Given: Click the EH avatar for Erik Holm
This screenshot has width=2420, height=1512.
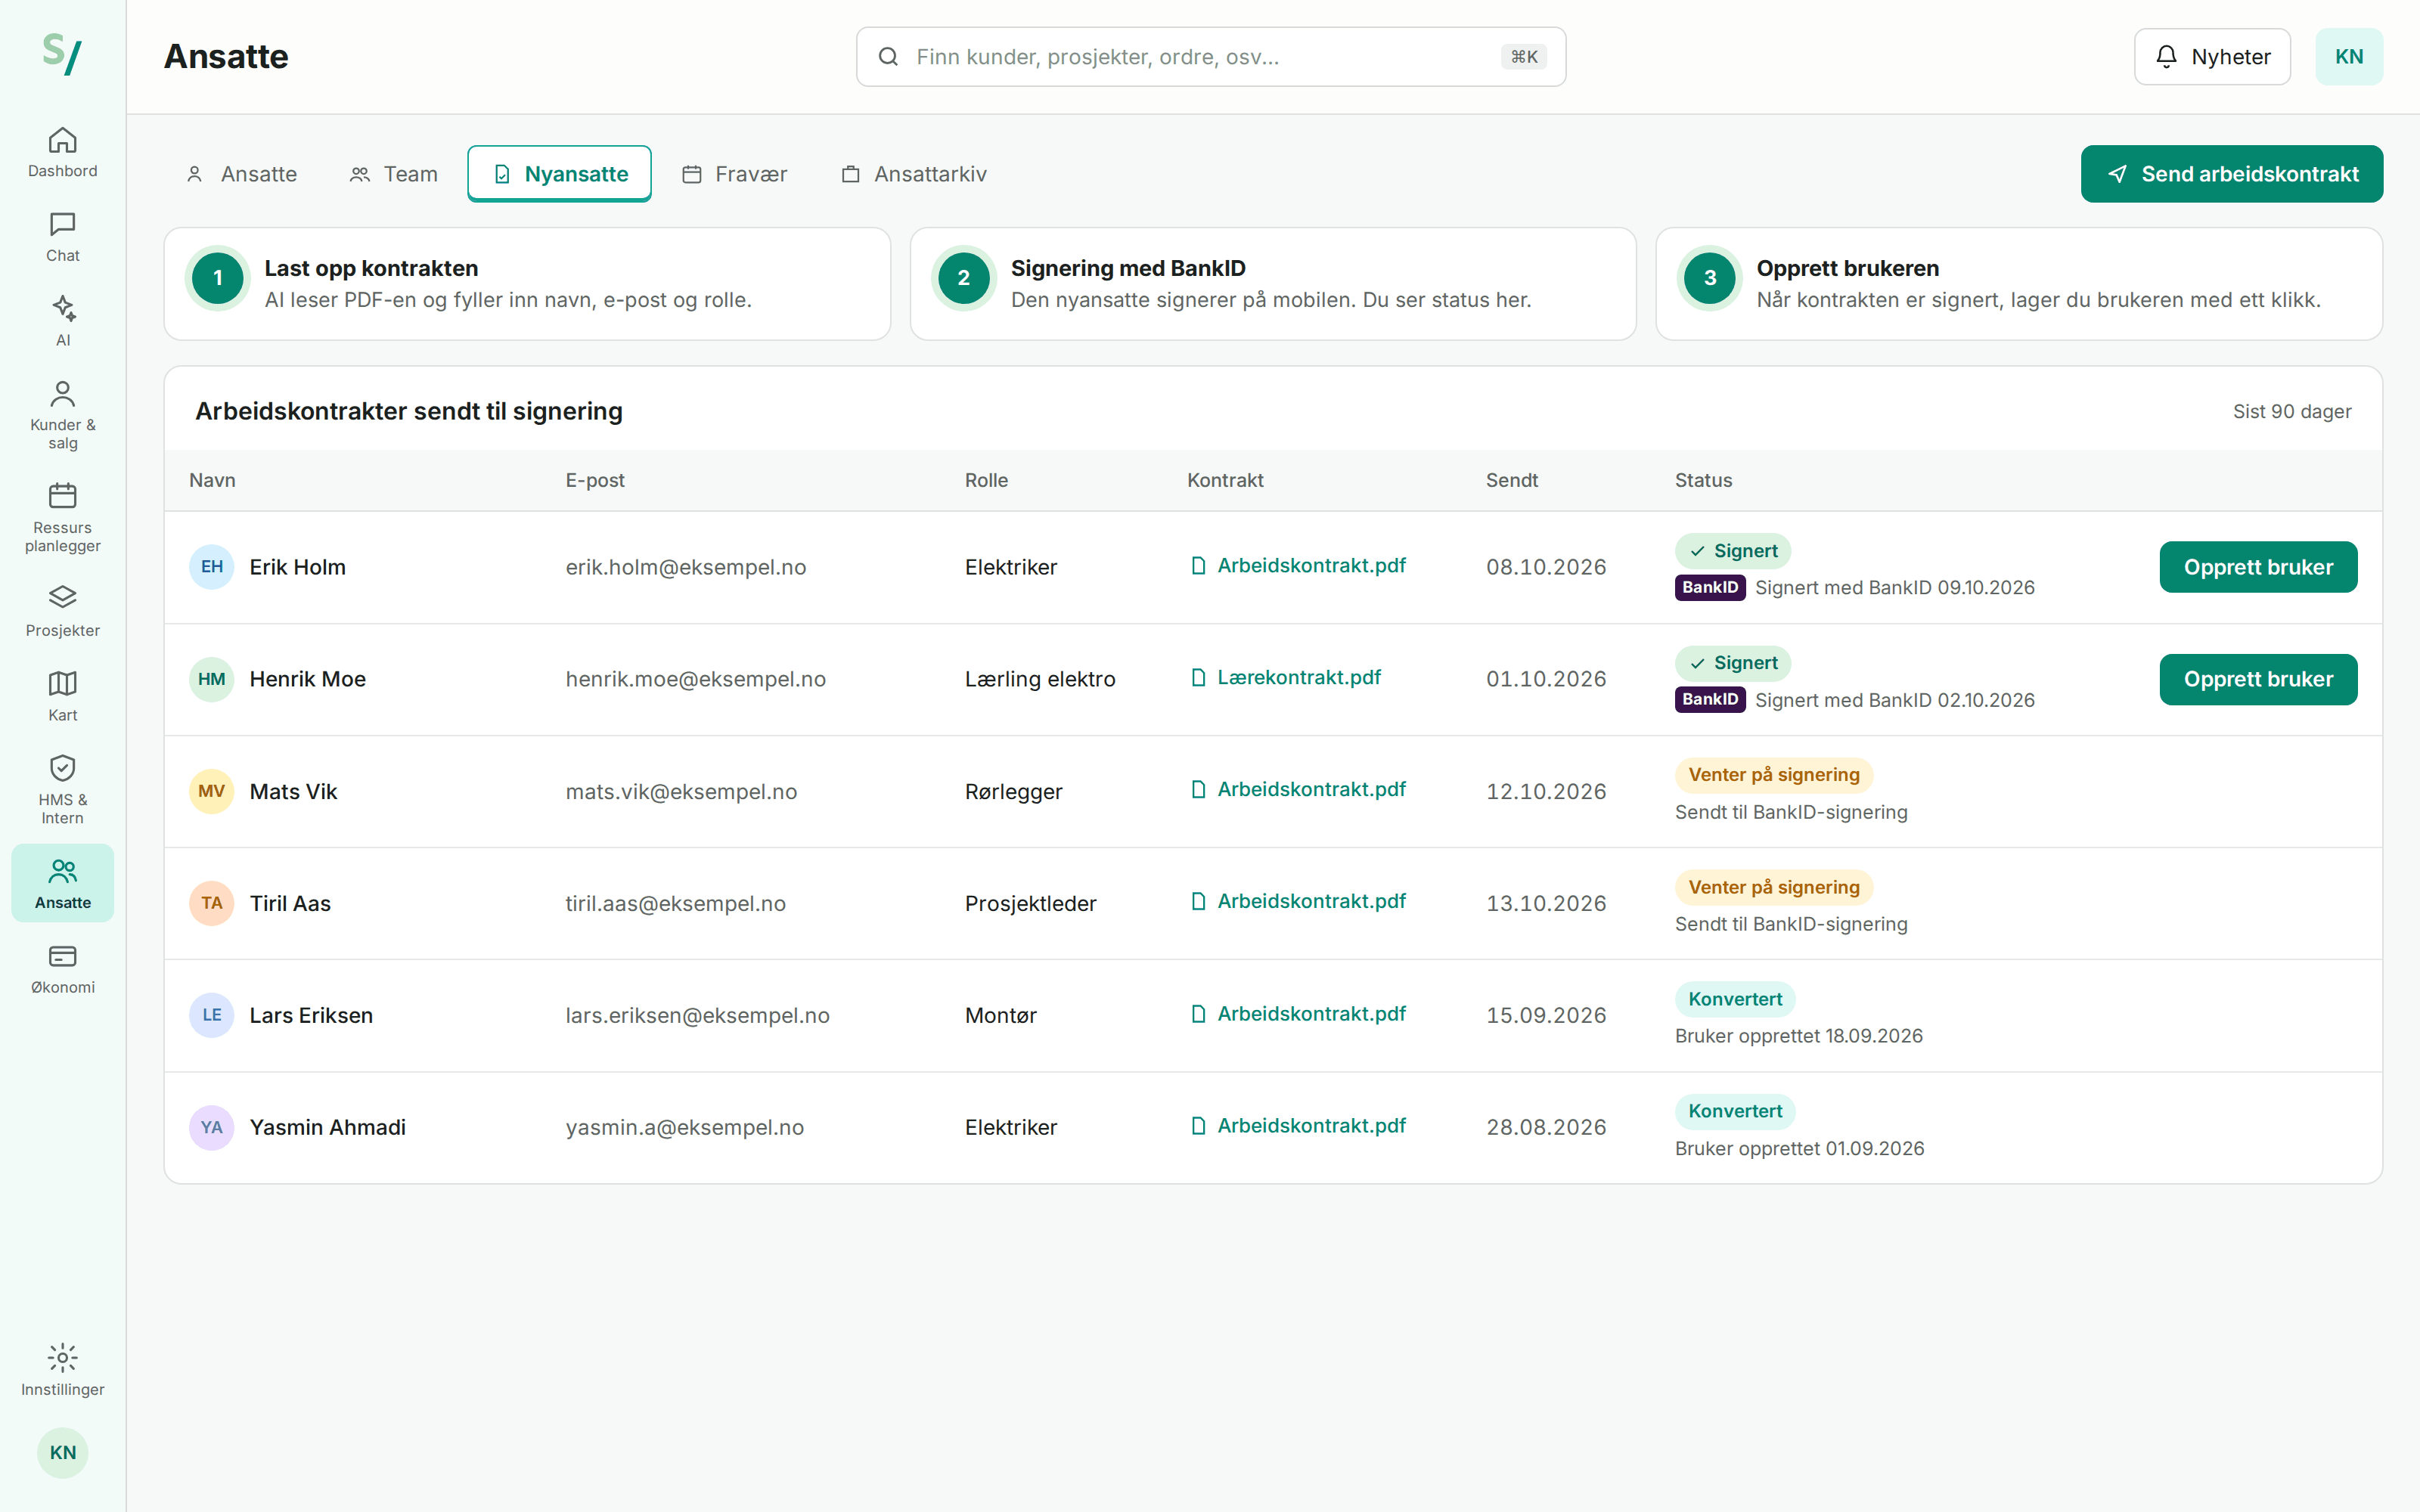Looking at the screenshot, I should [x=211, y=567].
